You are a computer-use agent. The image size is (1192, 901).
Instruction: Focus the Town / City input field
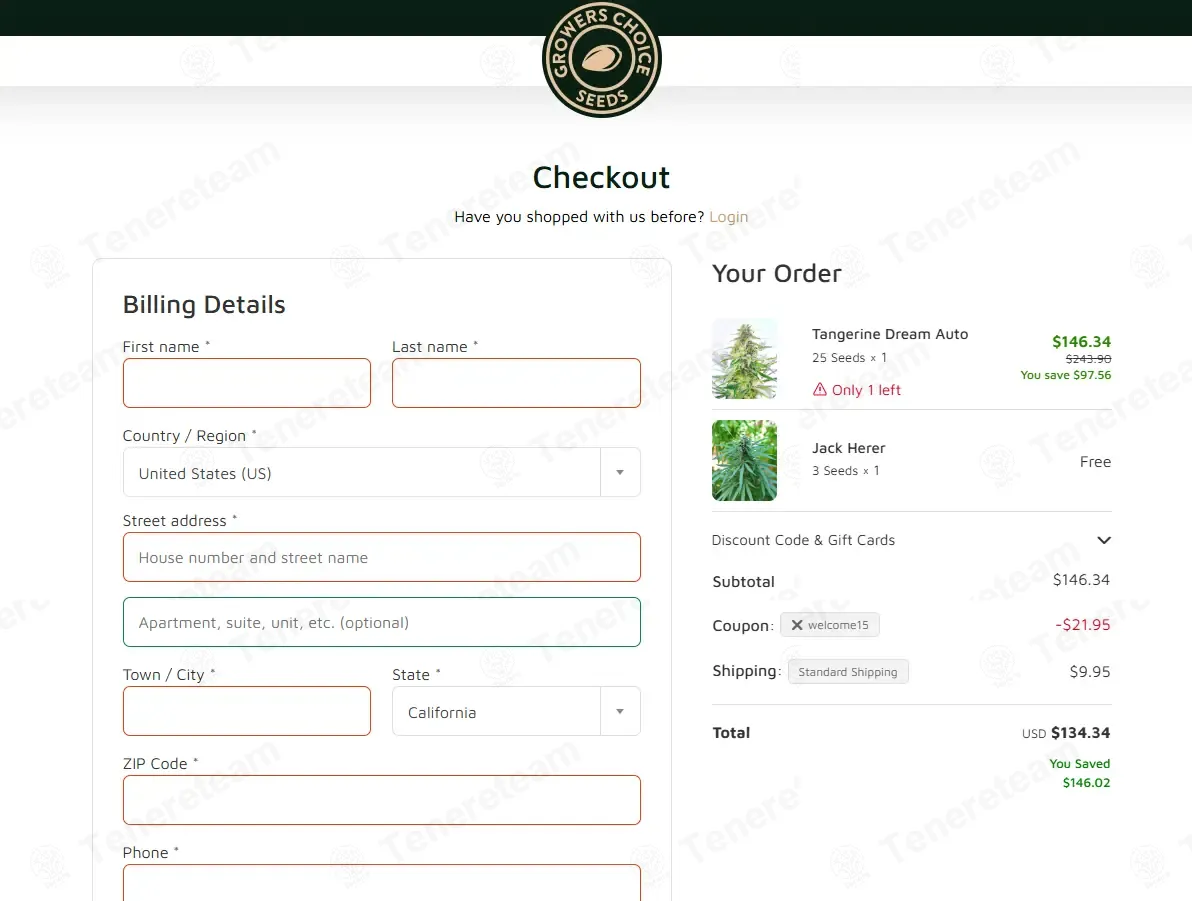tap(247, 711)
